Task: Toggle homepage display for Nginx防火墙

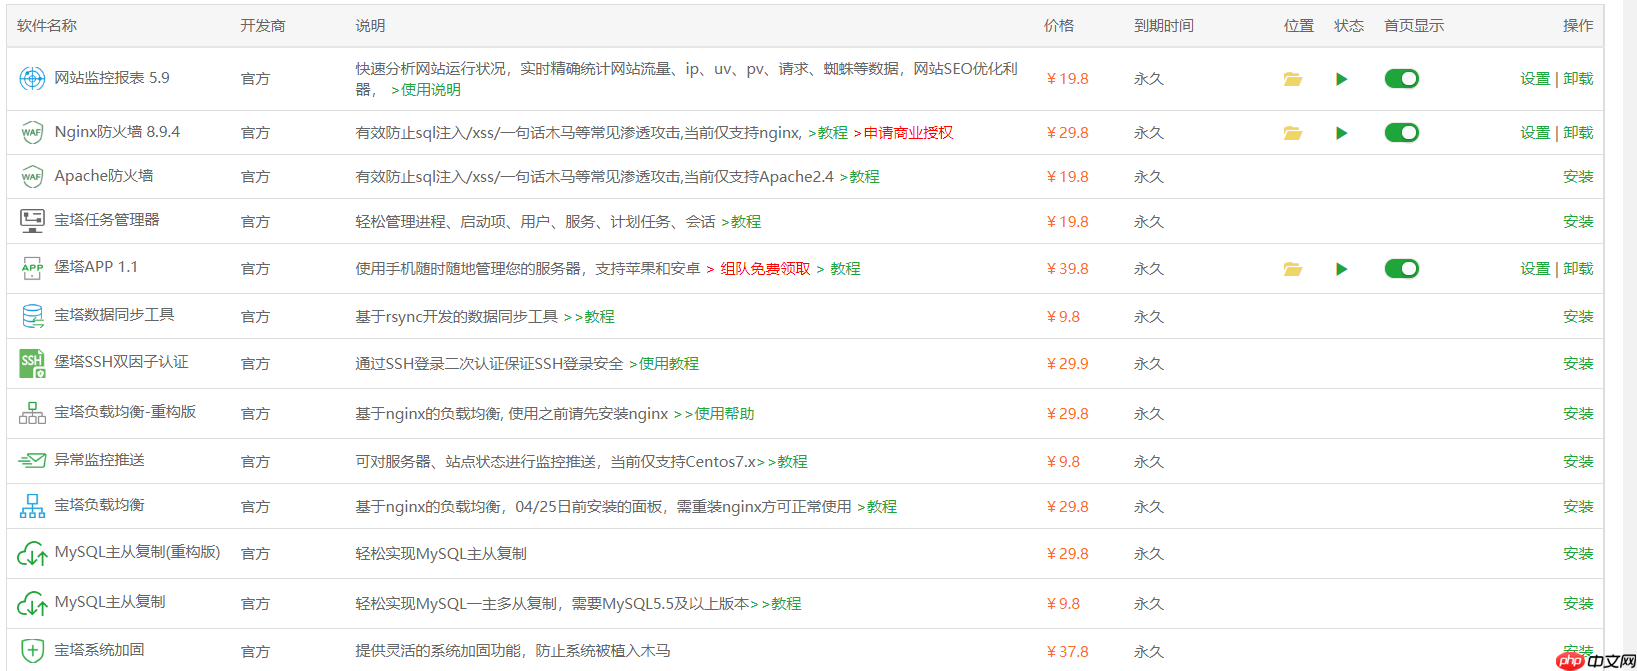Action: [1401, 133]
